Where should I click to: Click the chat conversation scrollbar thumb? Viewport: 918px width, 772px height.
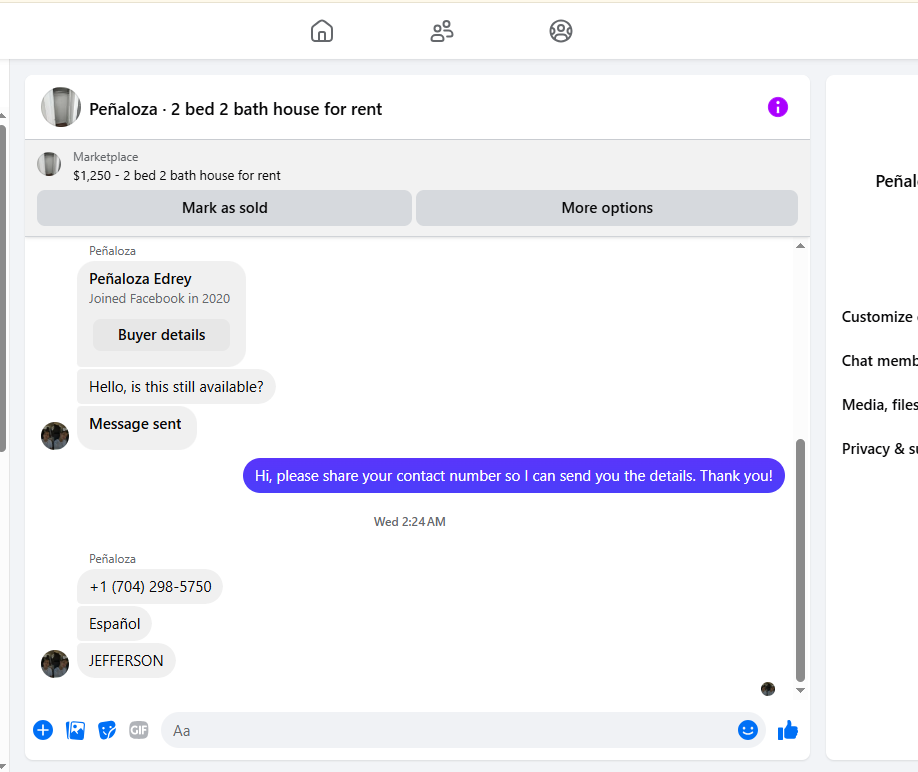800,560
